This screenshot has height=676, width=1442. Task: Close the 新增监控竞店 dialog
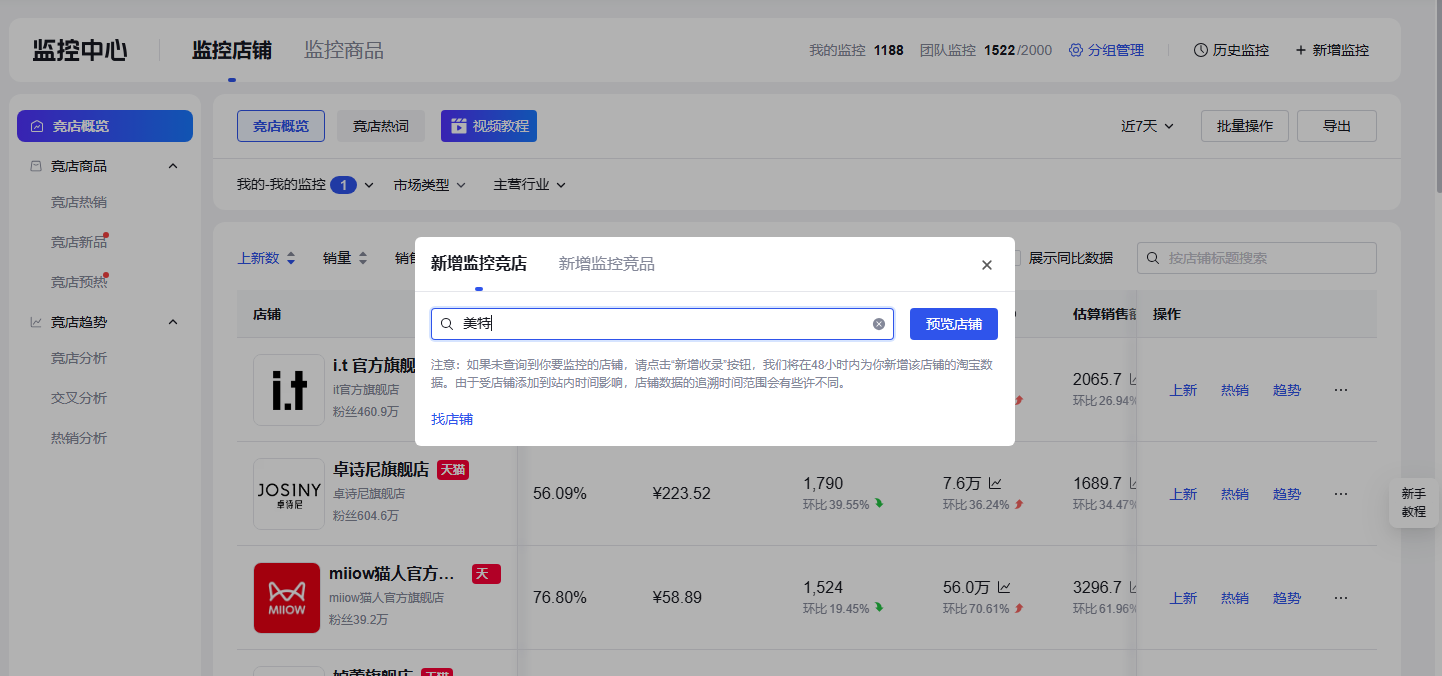tap(987, 265)
